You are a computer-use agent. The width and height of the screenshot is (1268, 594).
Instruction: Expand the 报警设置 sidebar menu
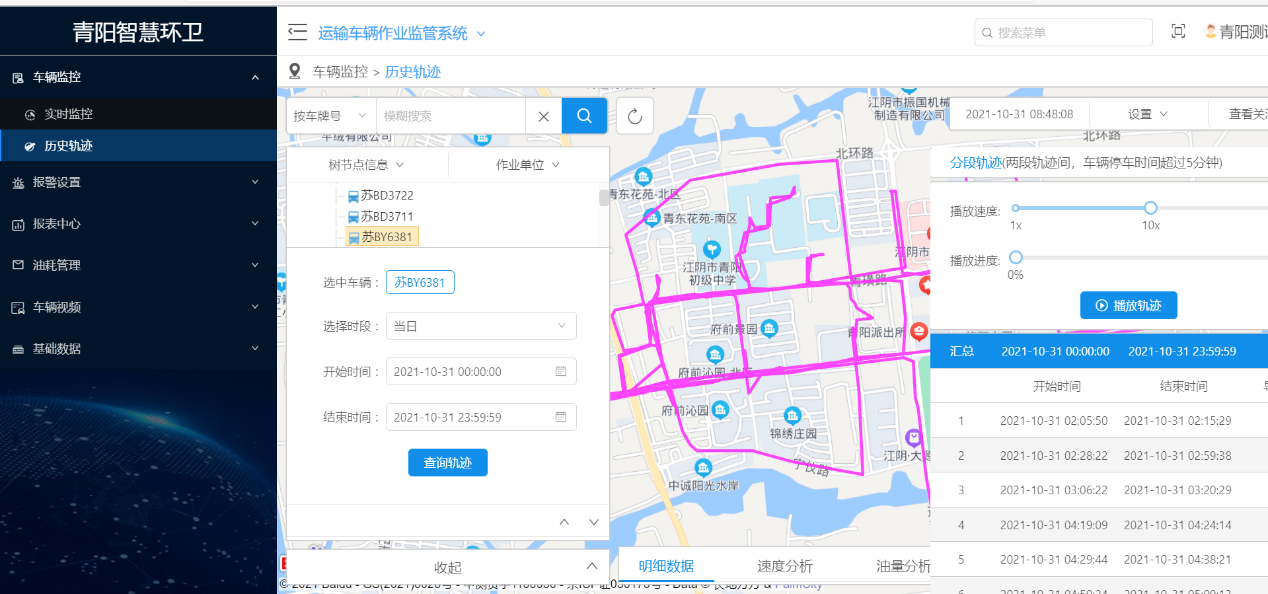[x=138, y=182]
